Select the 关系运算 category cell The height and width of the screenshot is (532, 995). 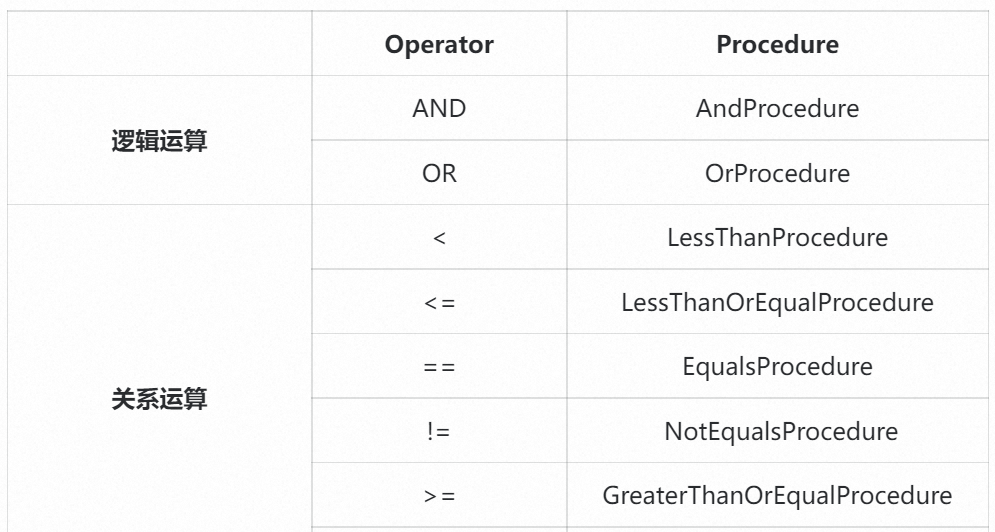pyautogui.click(x=159, y=399)
